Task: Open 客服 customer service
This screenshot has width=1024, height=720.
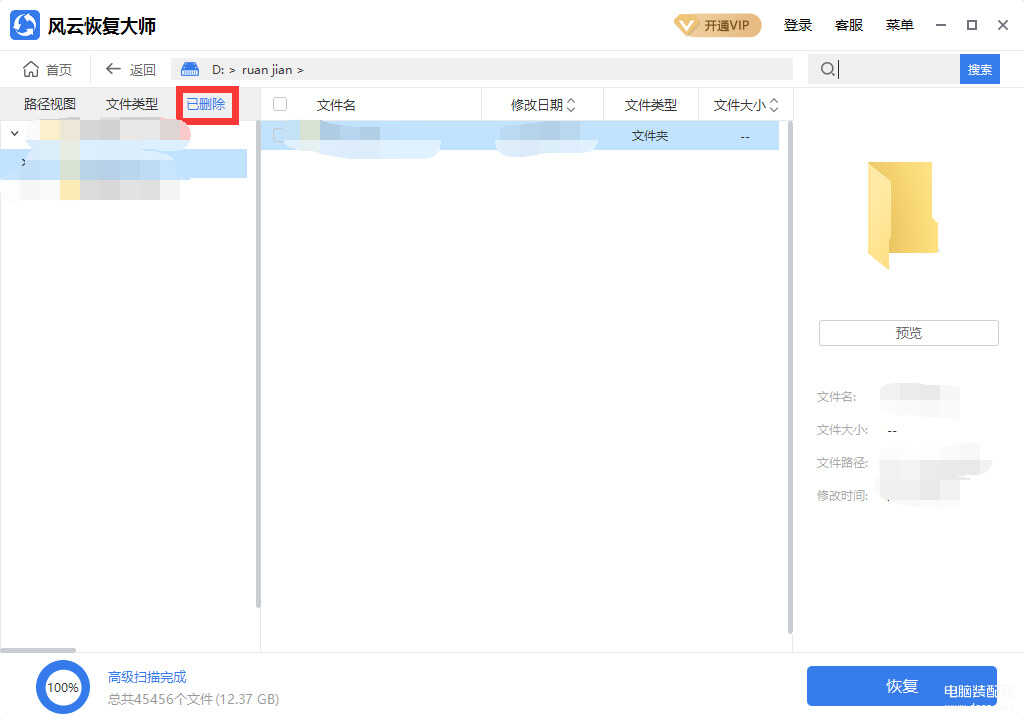Action: [848, 25]
